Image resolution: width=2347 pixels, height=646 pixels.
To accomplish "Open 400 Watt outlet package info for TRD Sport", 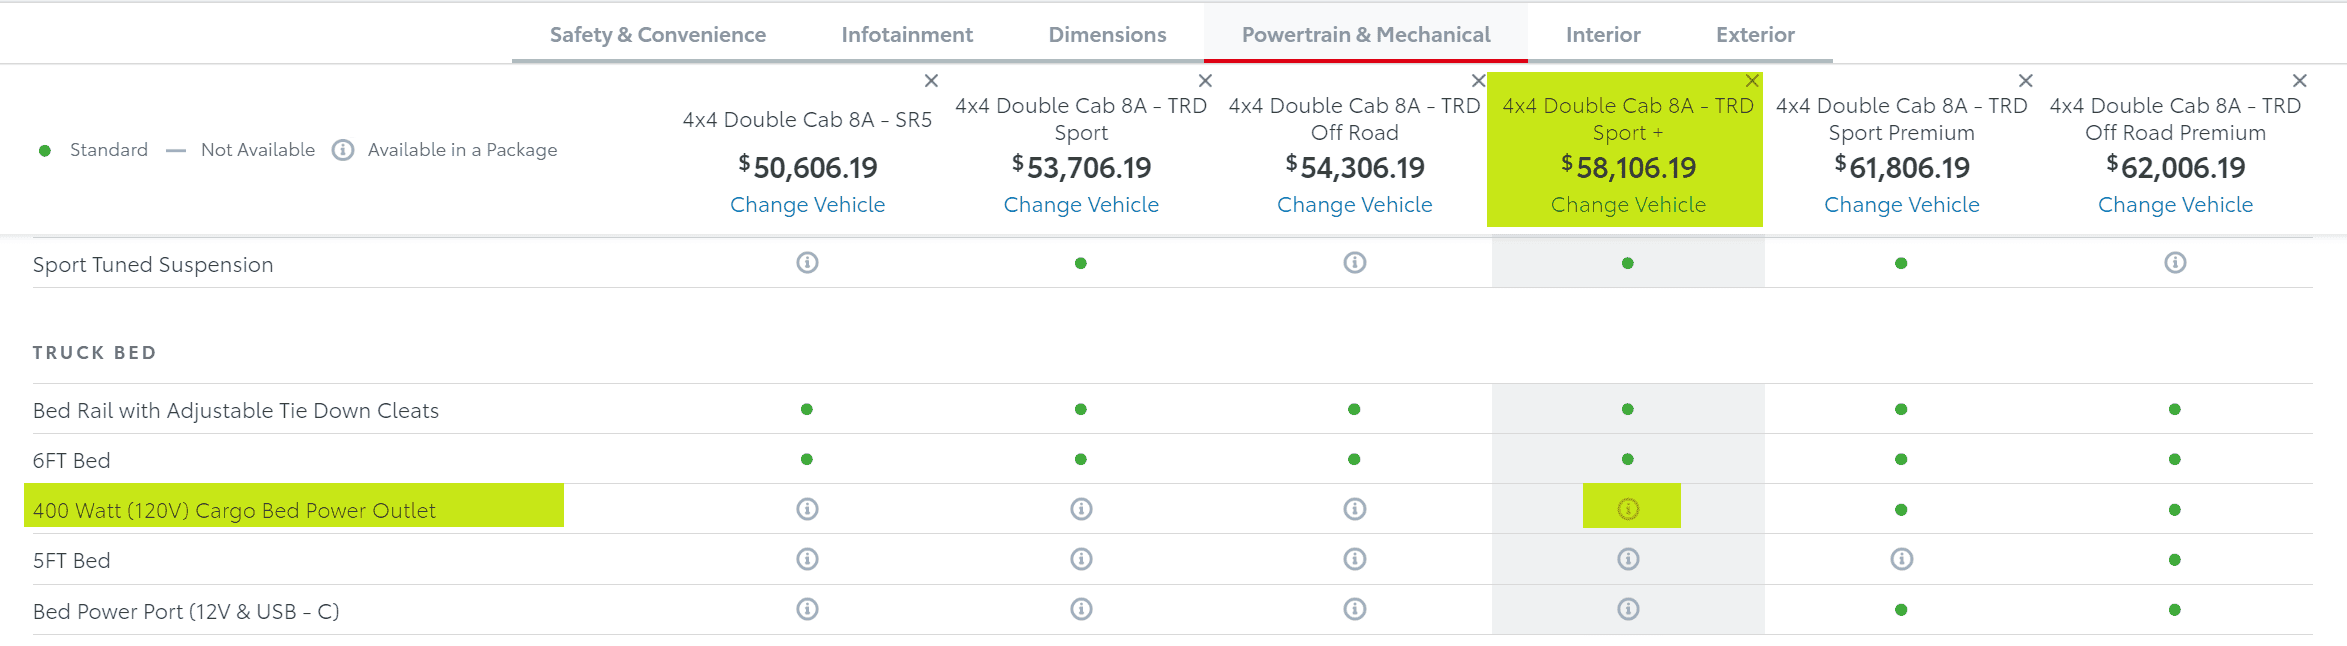I will (x=1081, y=509).
